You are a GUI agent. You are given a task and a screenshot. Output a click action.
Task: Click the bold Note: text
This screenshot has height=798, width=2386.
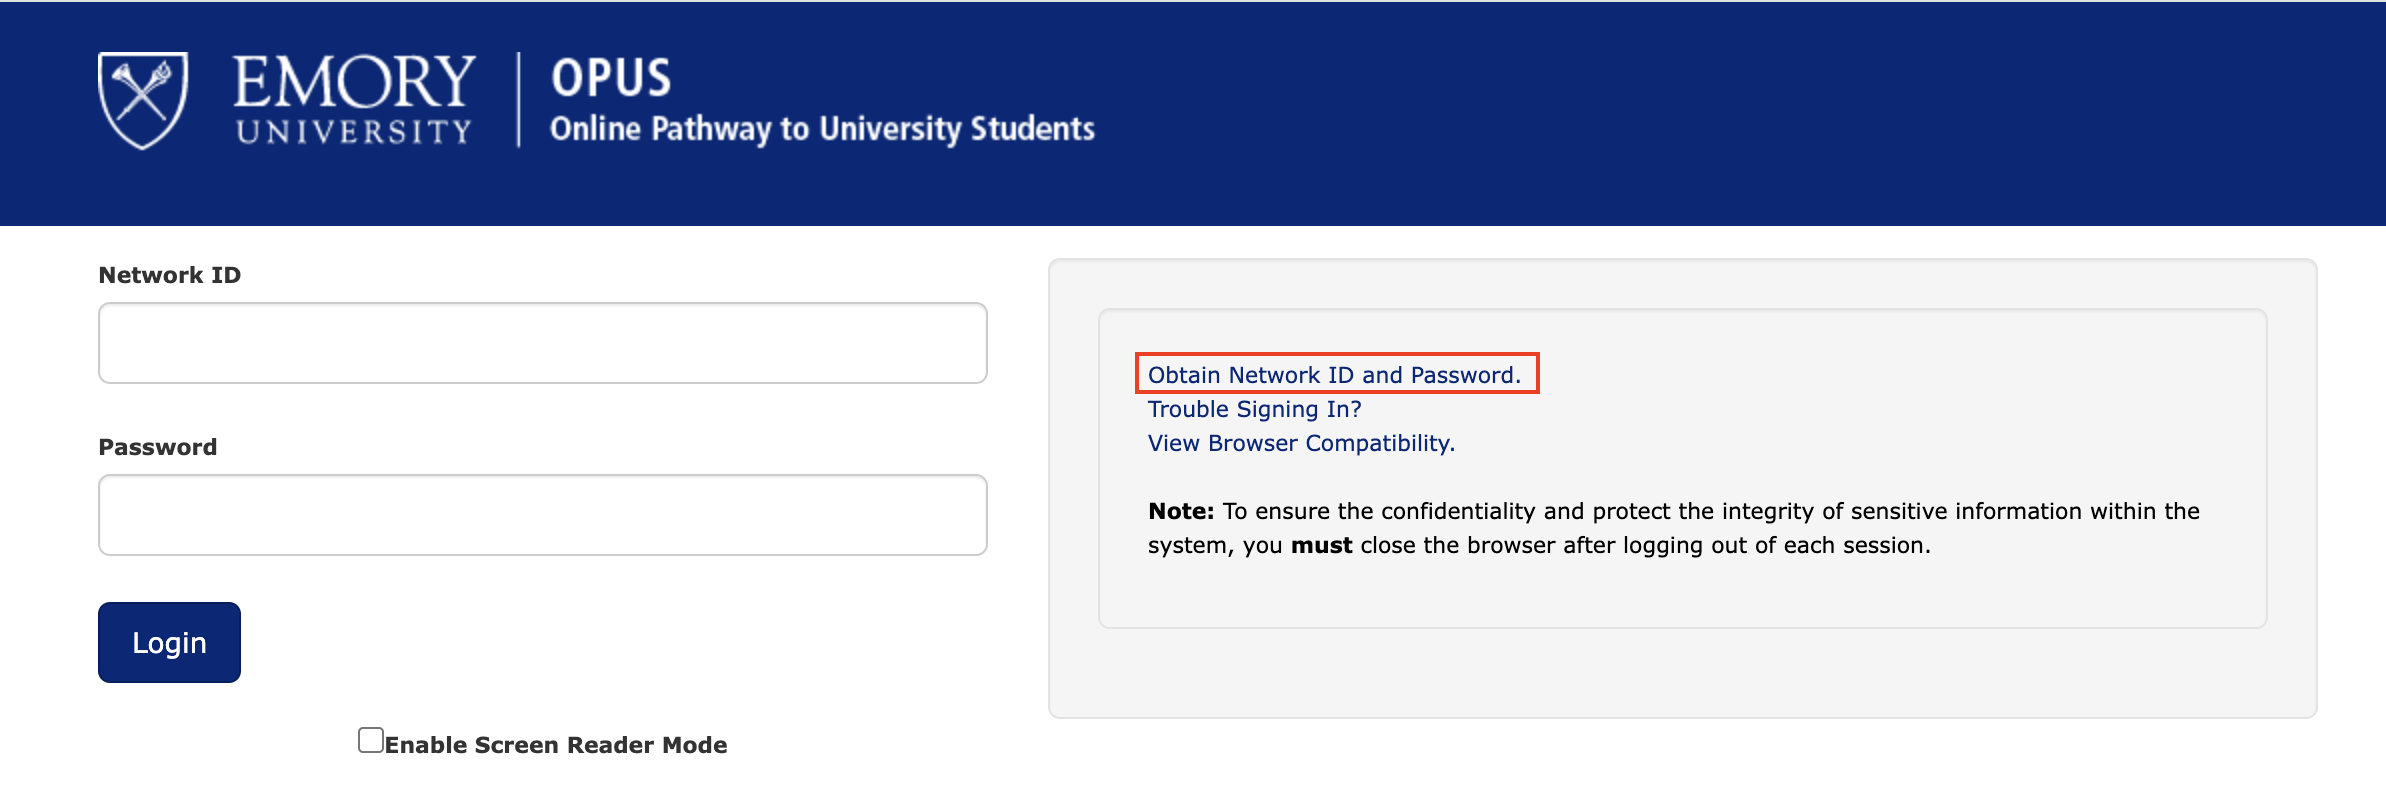click(1180, 511)
